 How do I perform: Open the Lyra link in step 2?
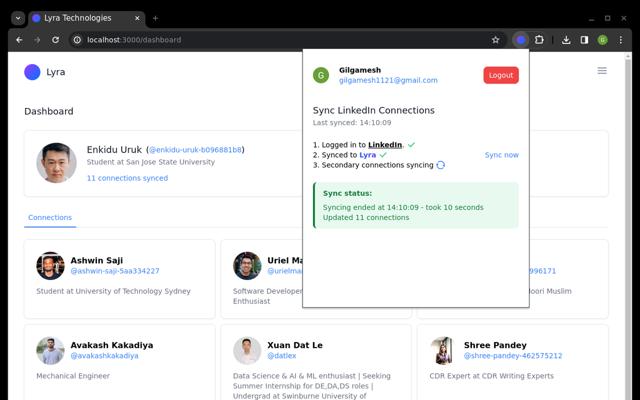pyautogui.click(x=368, y=155)
